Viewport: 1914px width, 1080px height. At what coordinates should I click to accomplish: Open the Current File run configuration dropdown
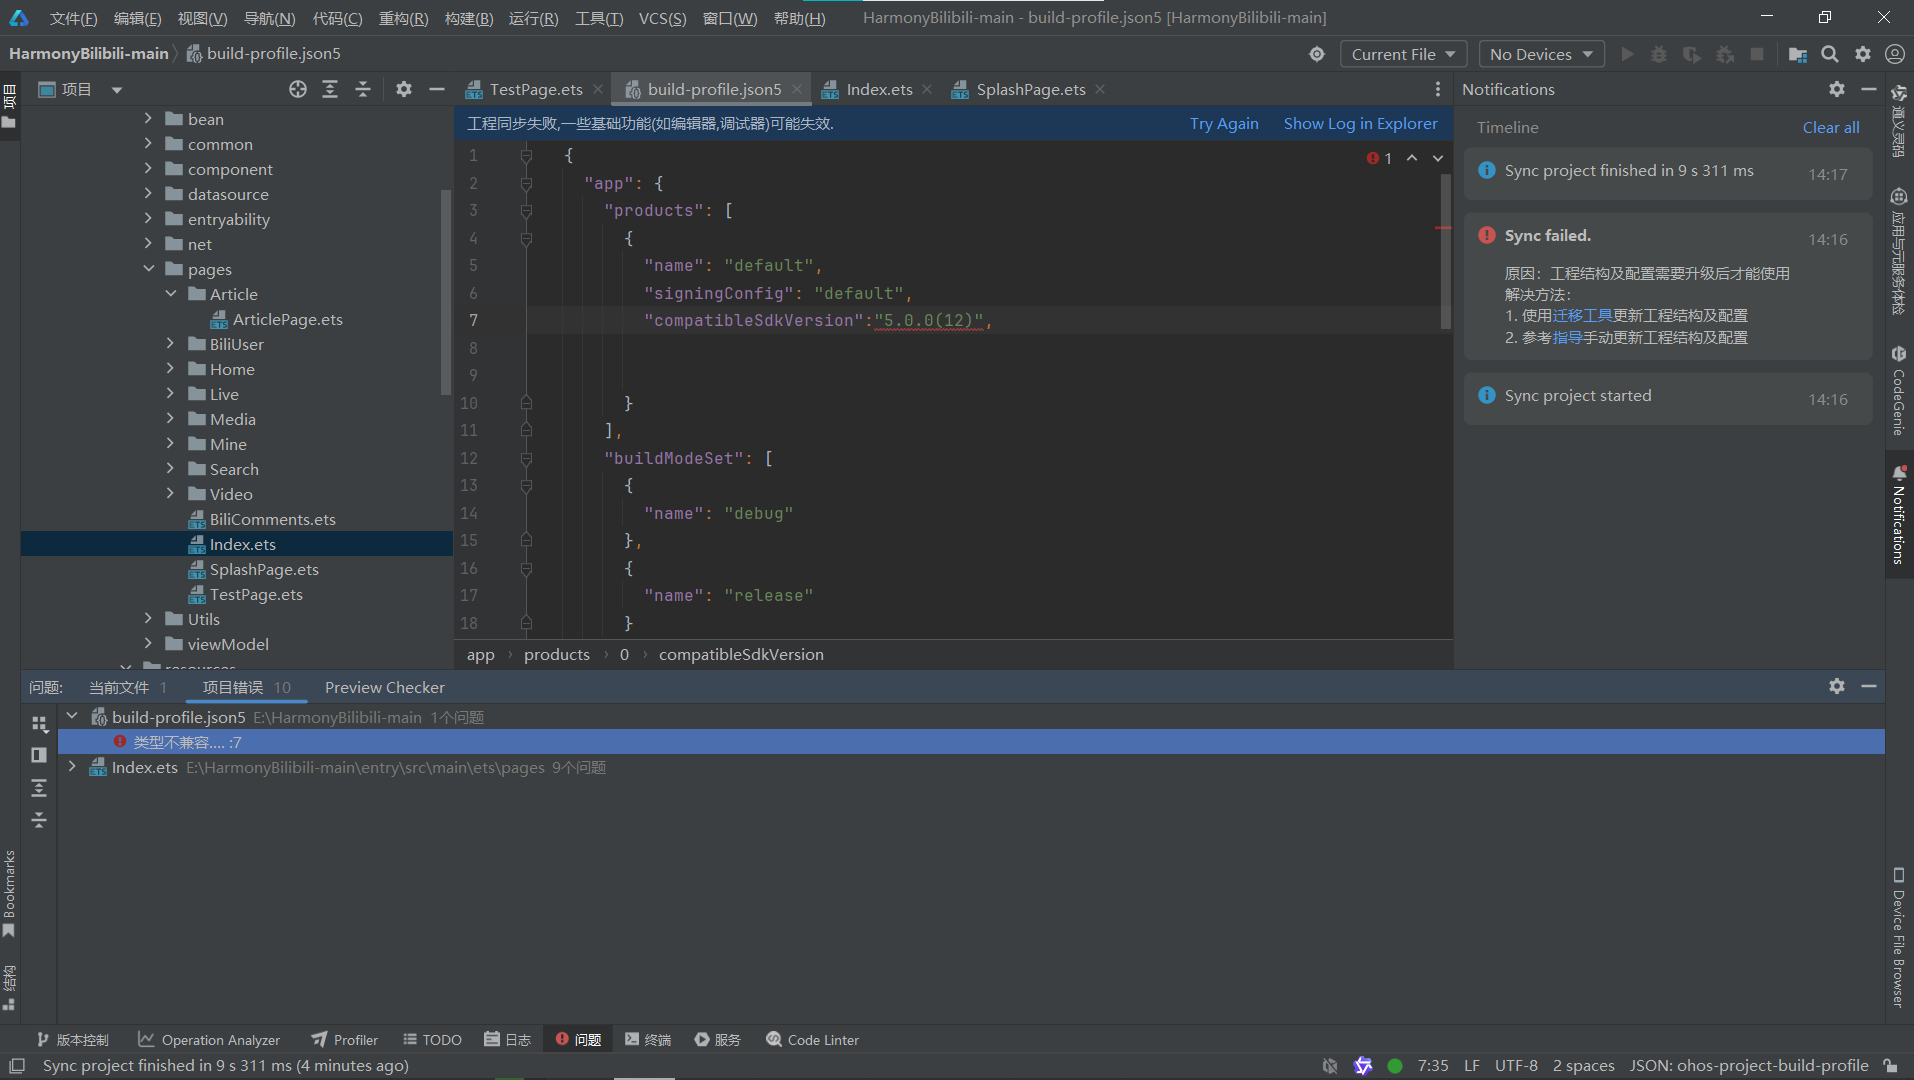coord(1403,54)
